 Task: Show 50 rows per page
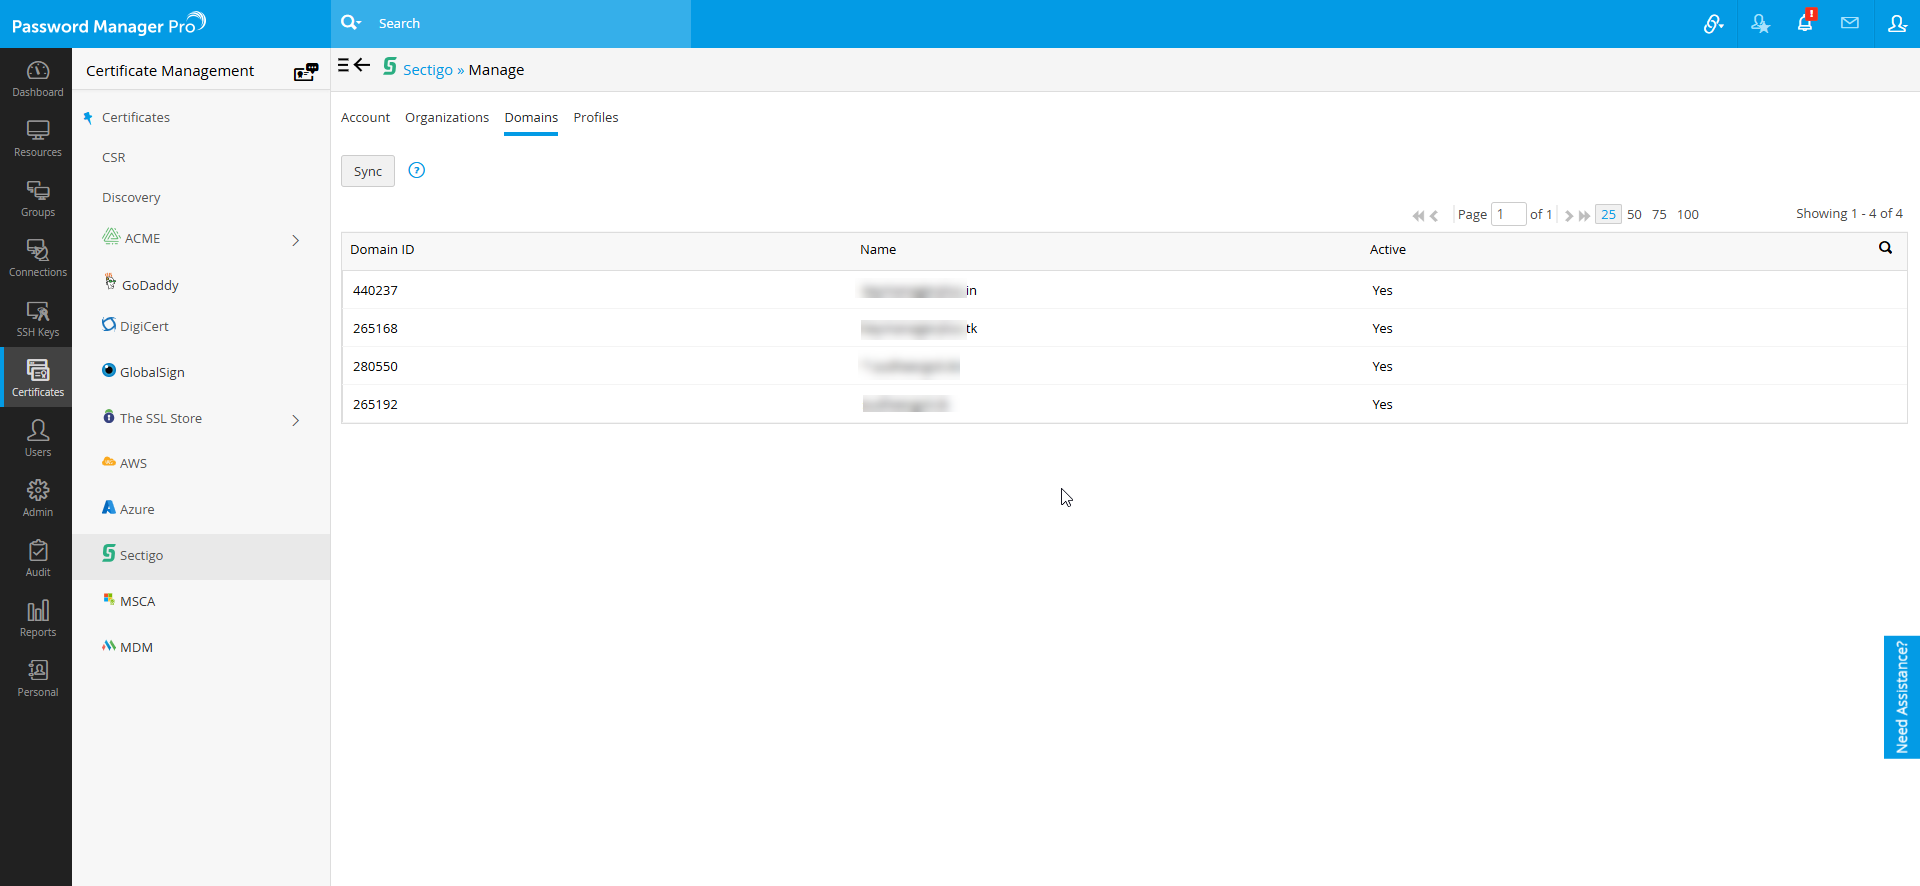(x=1634, y=215)
